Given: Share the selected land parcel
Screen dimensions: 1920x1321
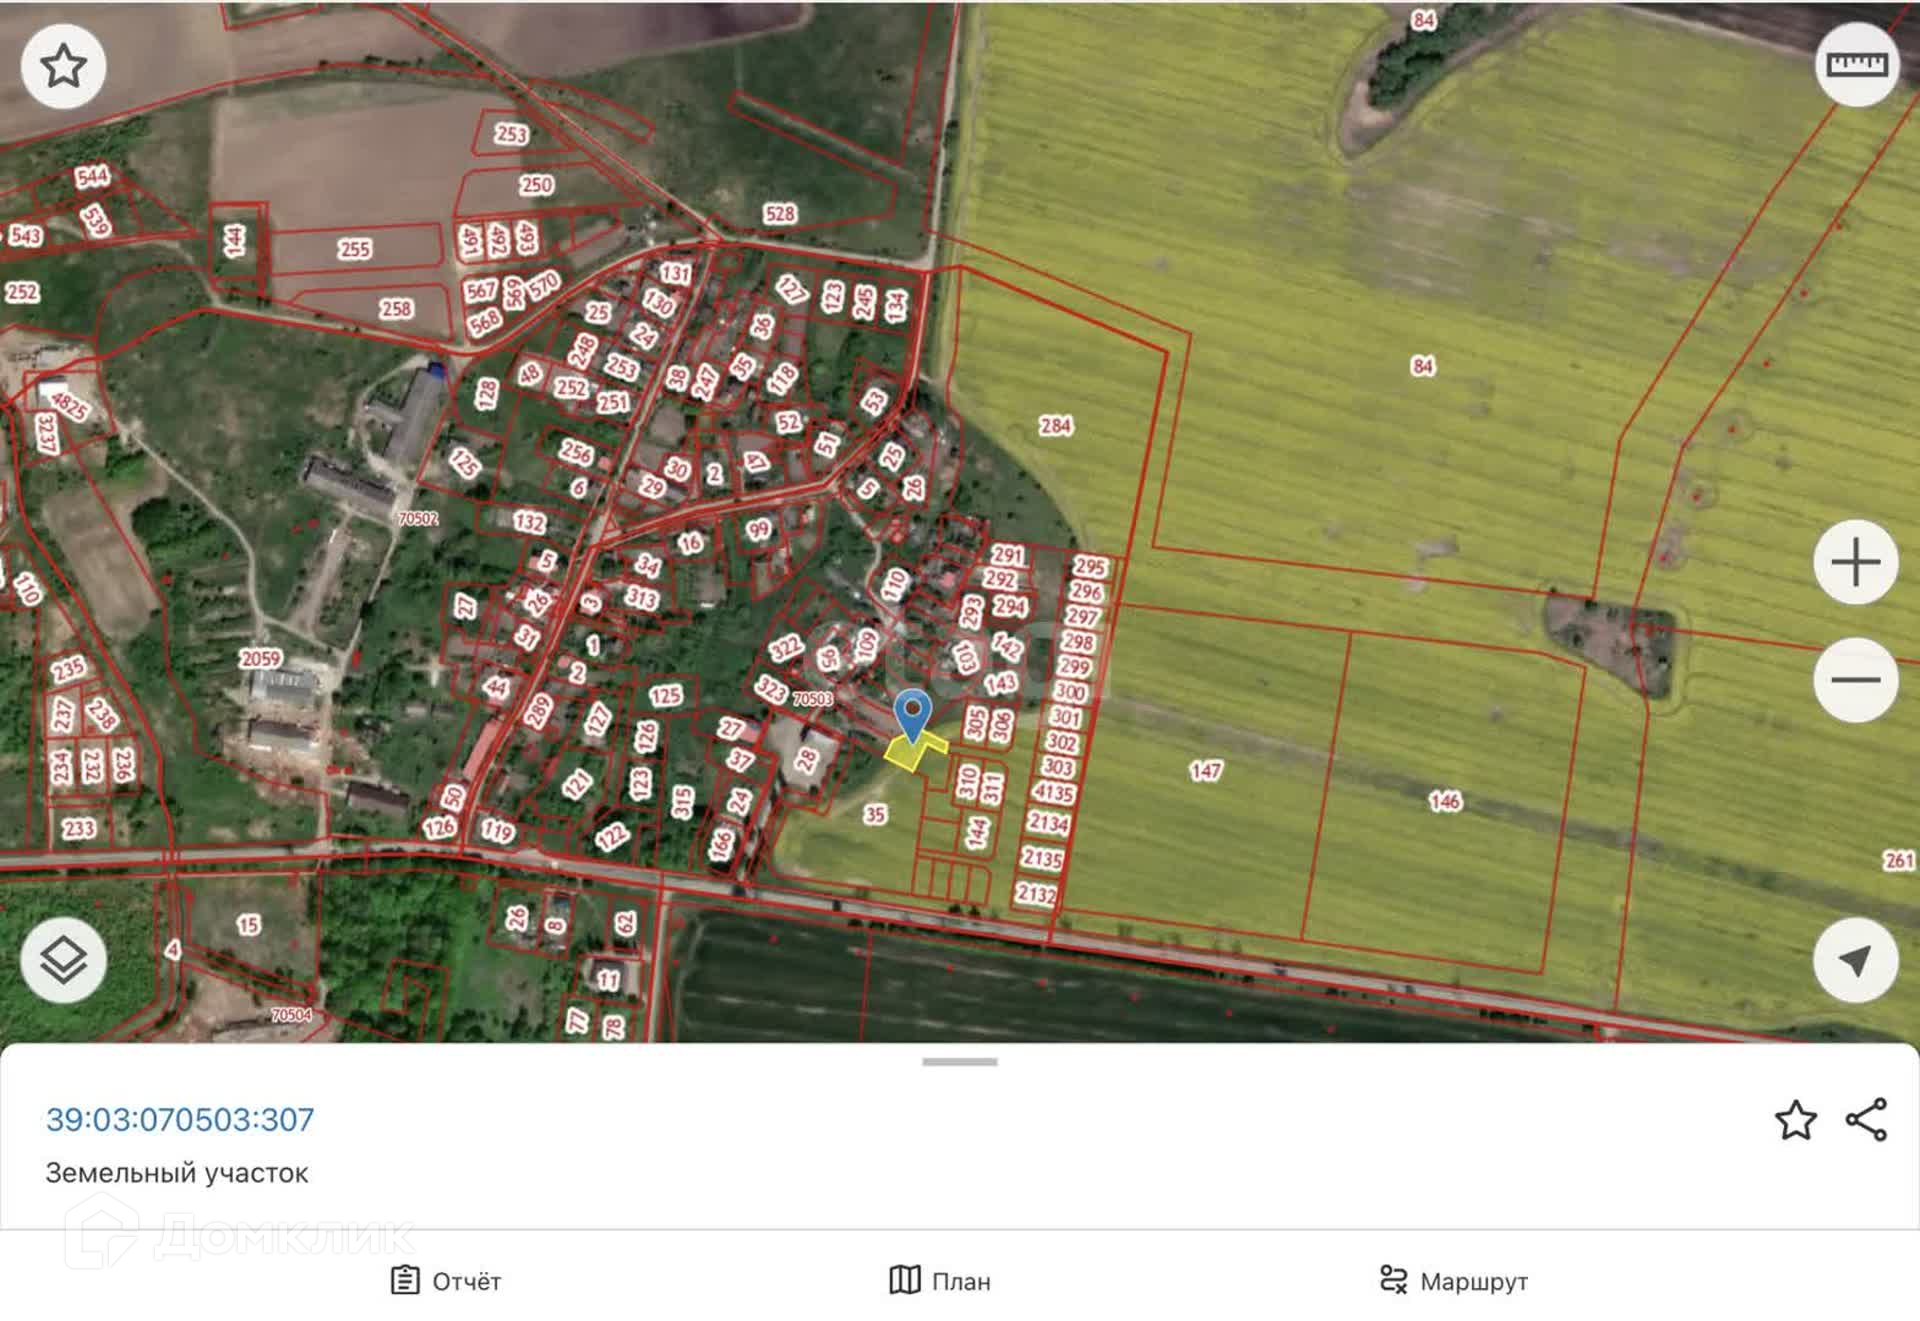Looking at the screenshot, I should [x=1866, y=1120].
